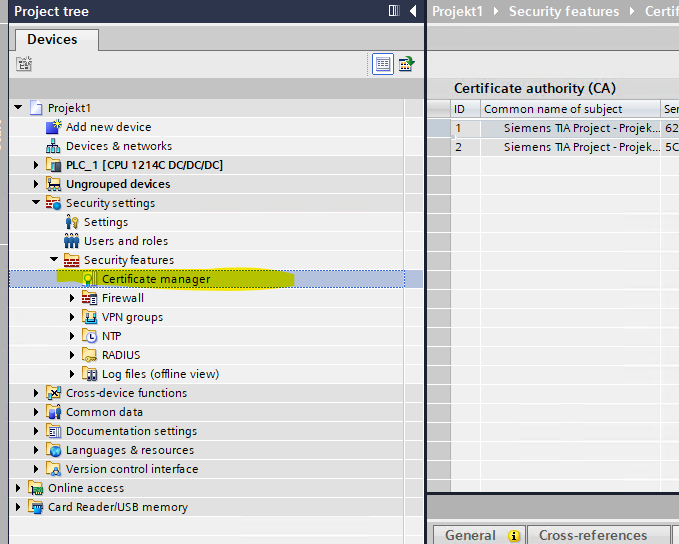The width and height of the screenshot is (679, 544).
Task: Click the Firewall icon in tree
Action: 90,298
